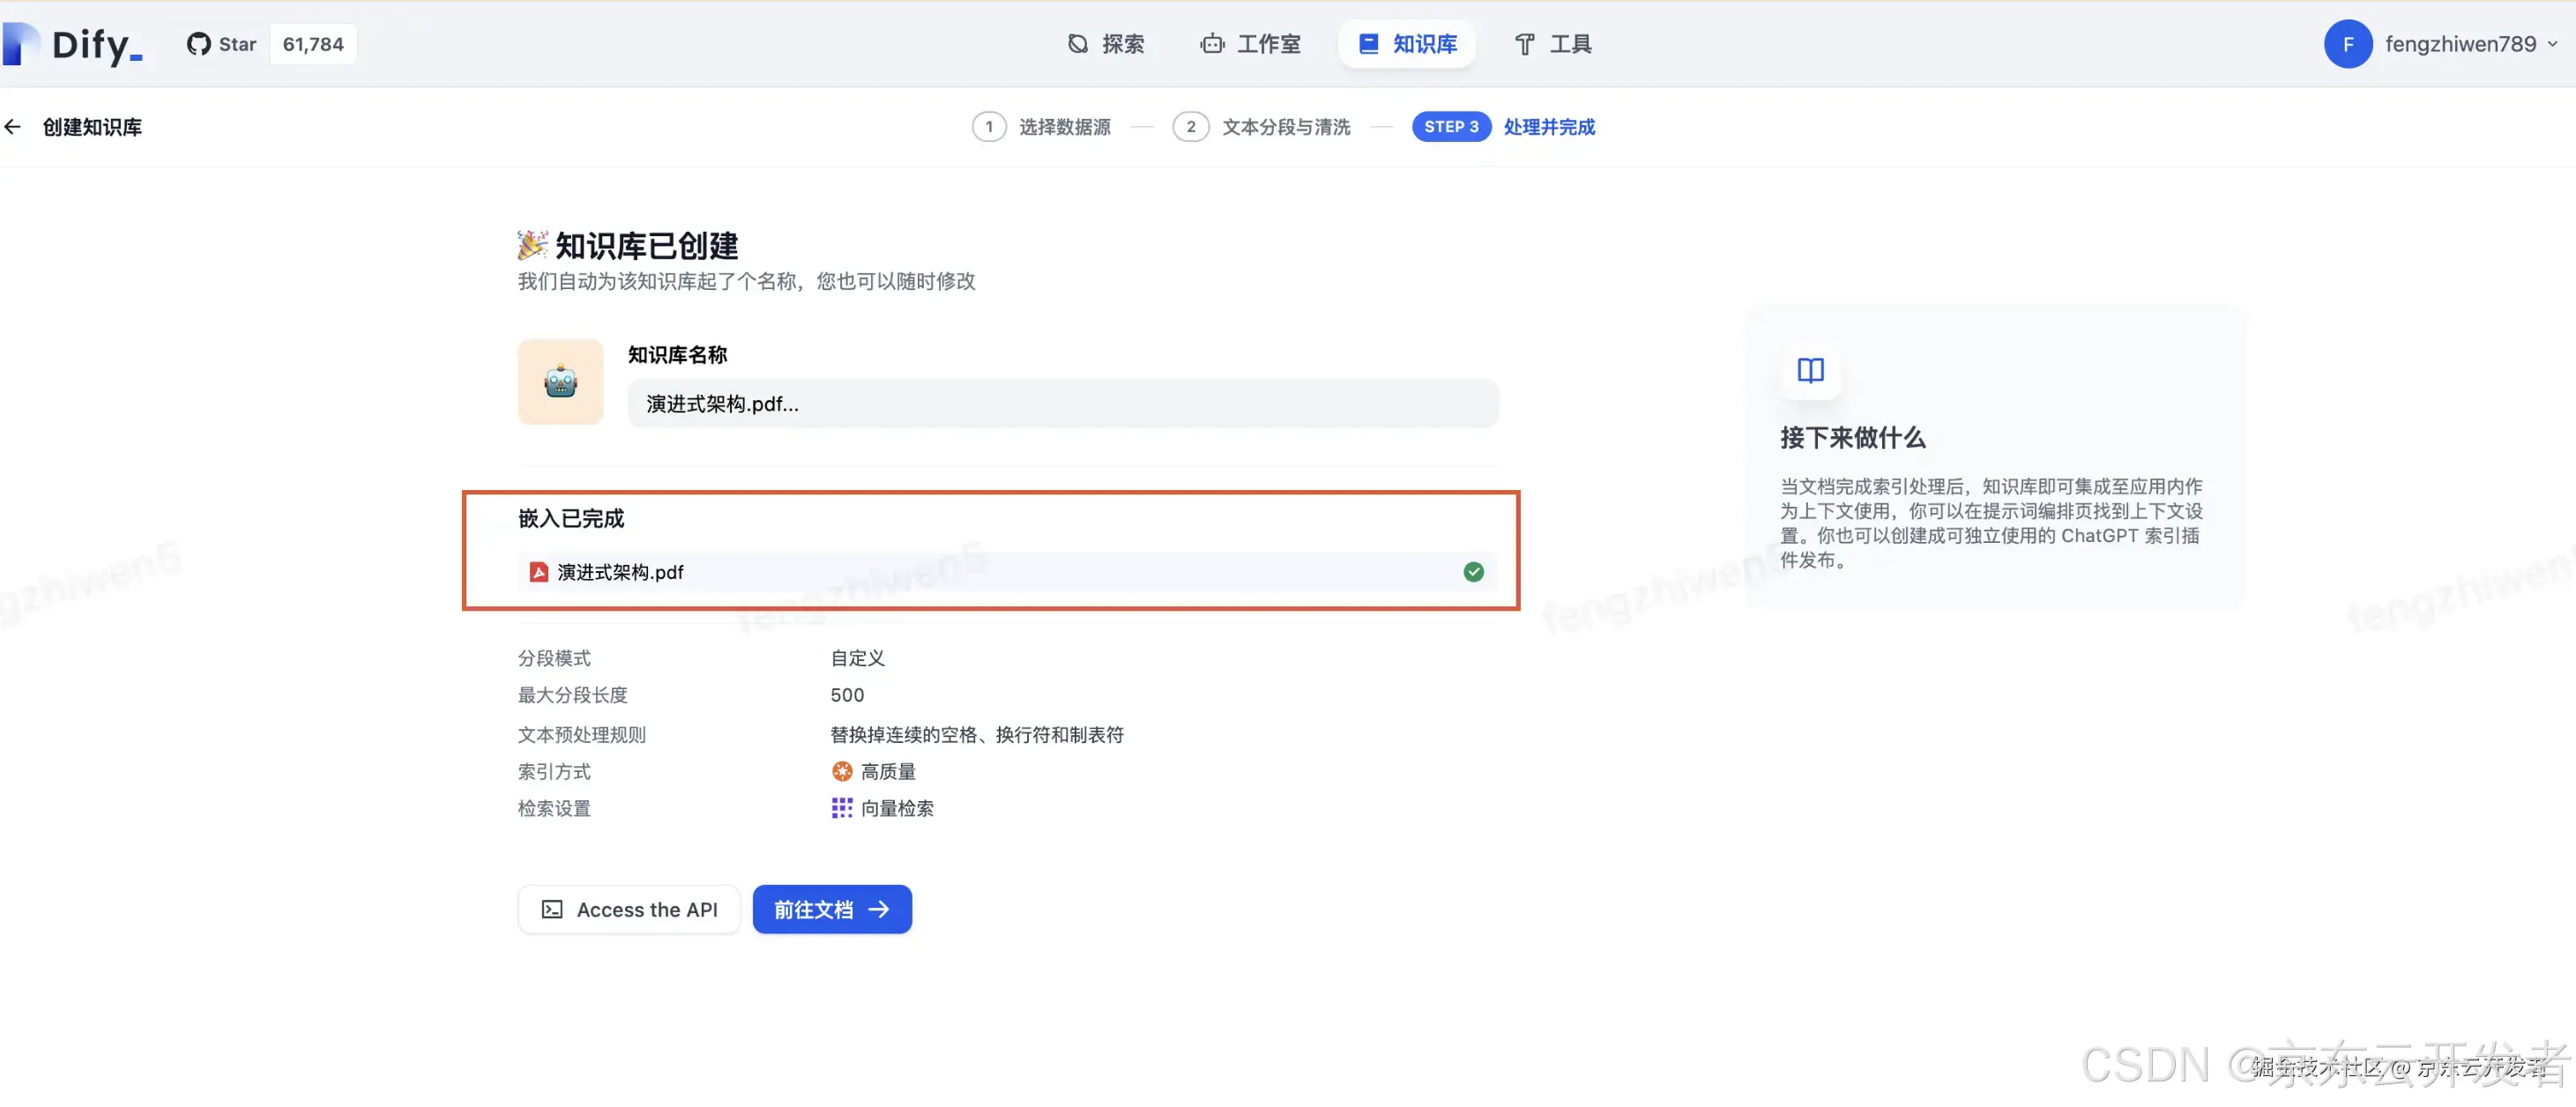Click the 61,784 star count badge
This screenshot has height=1107, width=2576.
313,44
